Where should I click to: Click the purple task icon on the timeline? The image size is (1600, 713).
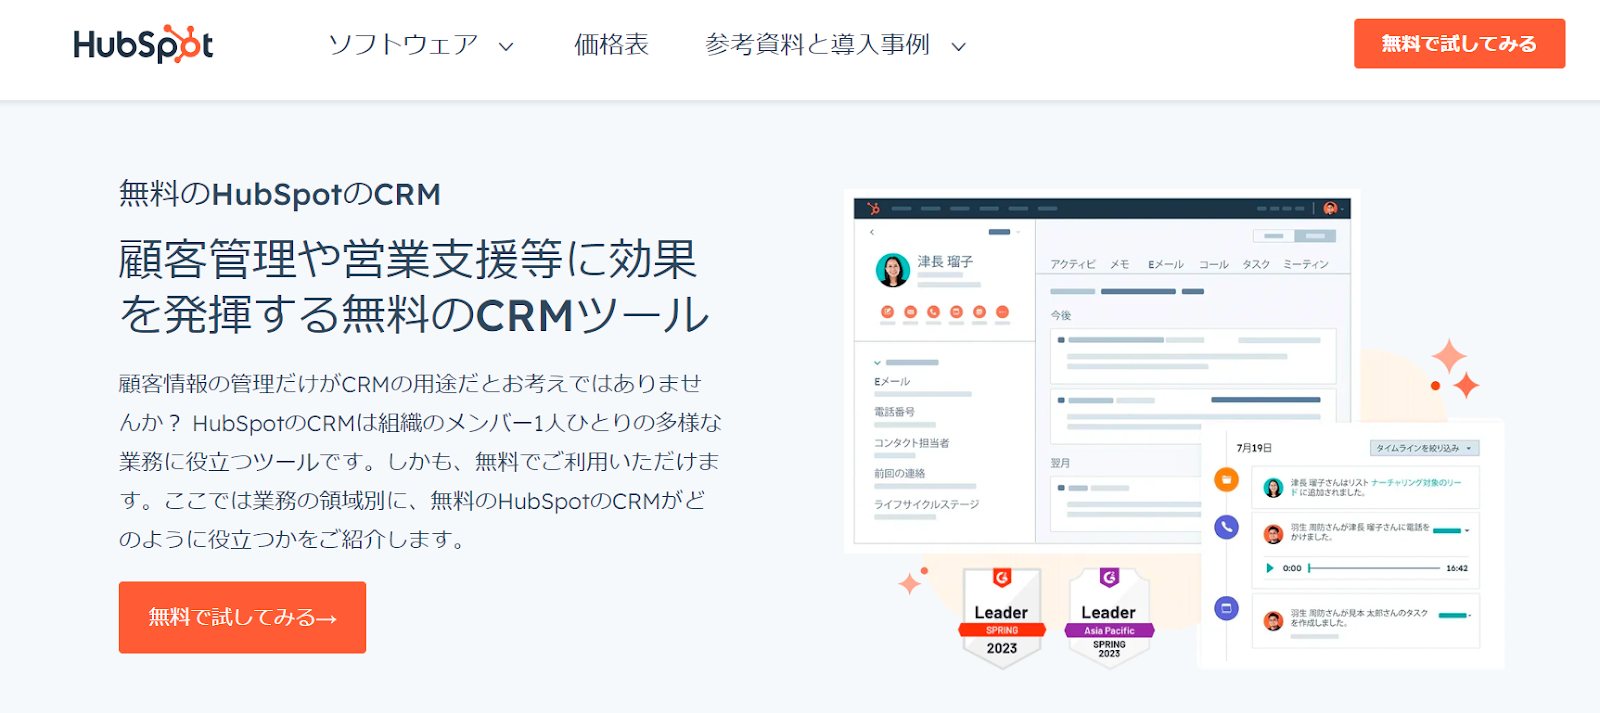1226,608
